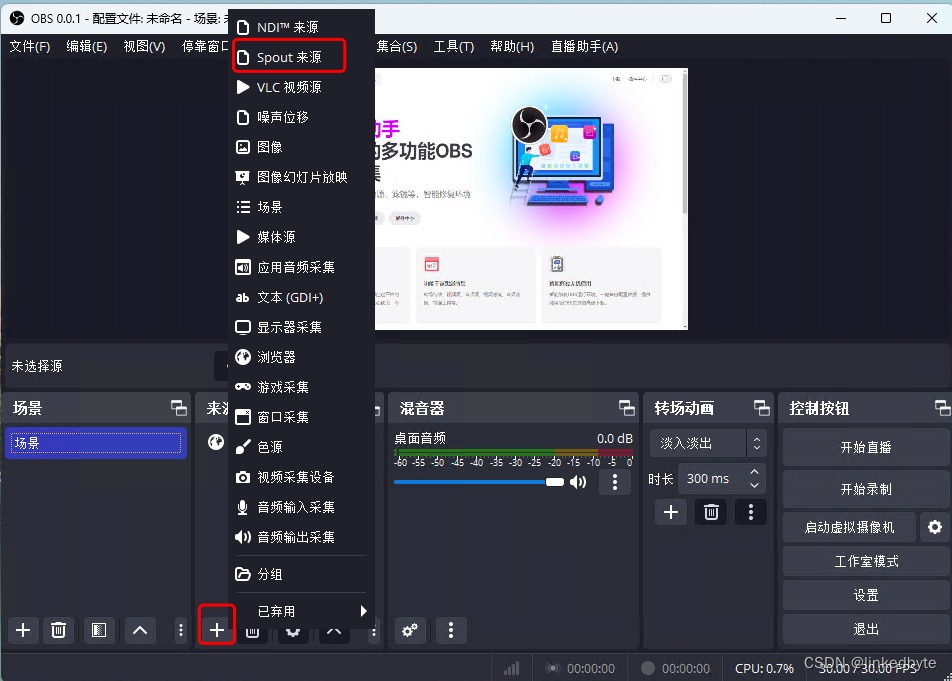952x681 pixels.
Task: Choose 游戏采集 game capture
Action: click(301, 387)
